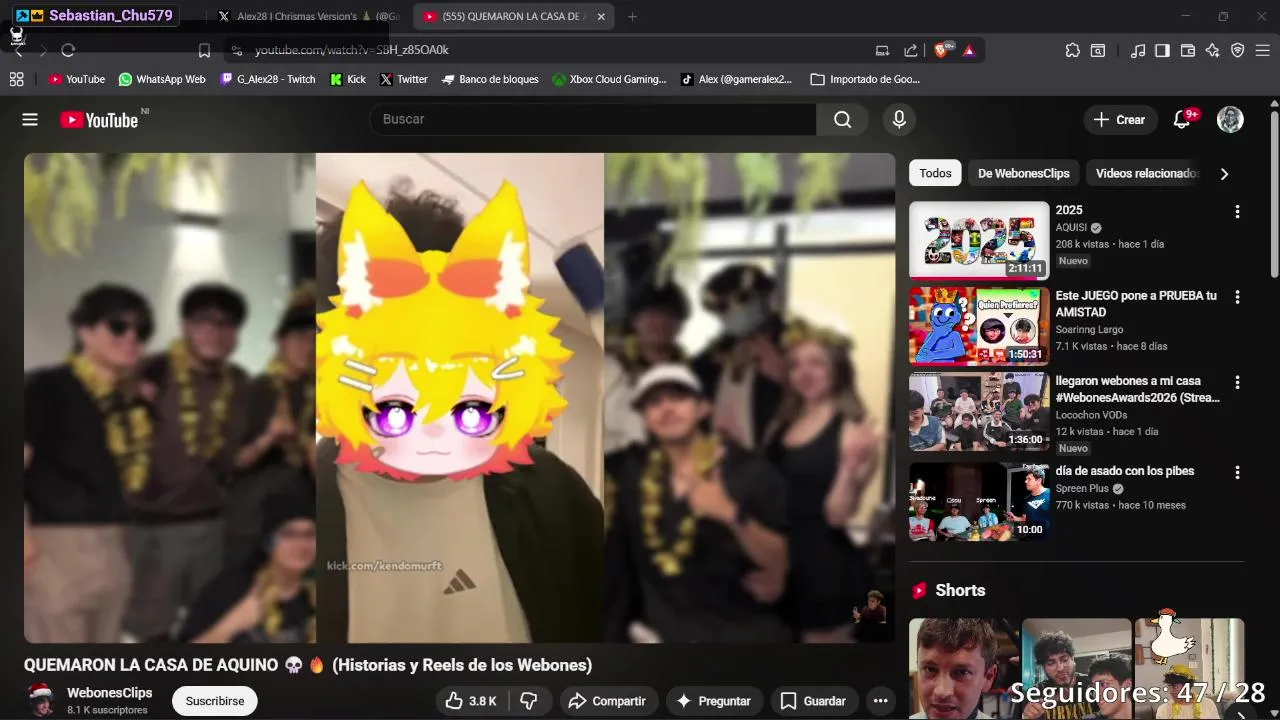This screenshot has height=720, width=1280.
Task: Open the account avatar menu
Action: click(x=1230, y=120)
